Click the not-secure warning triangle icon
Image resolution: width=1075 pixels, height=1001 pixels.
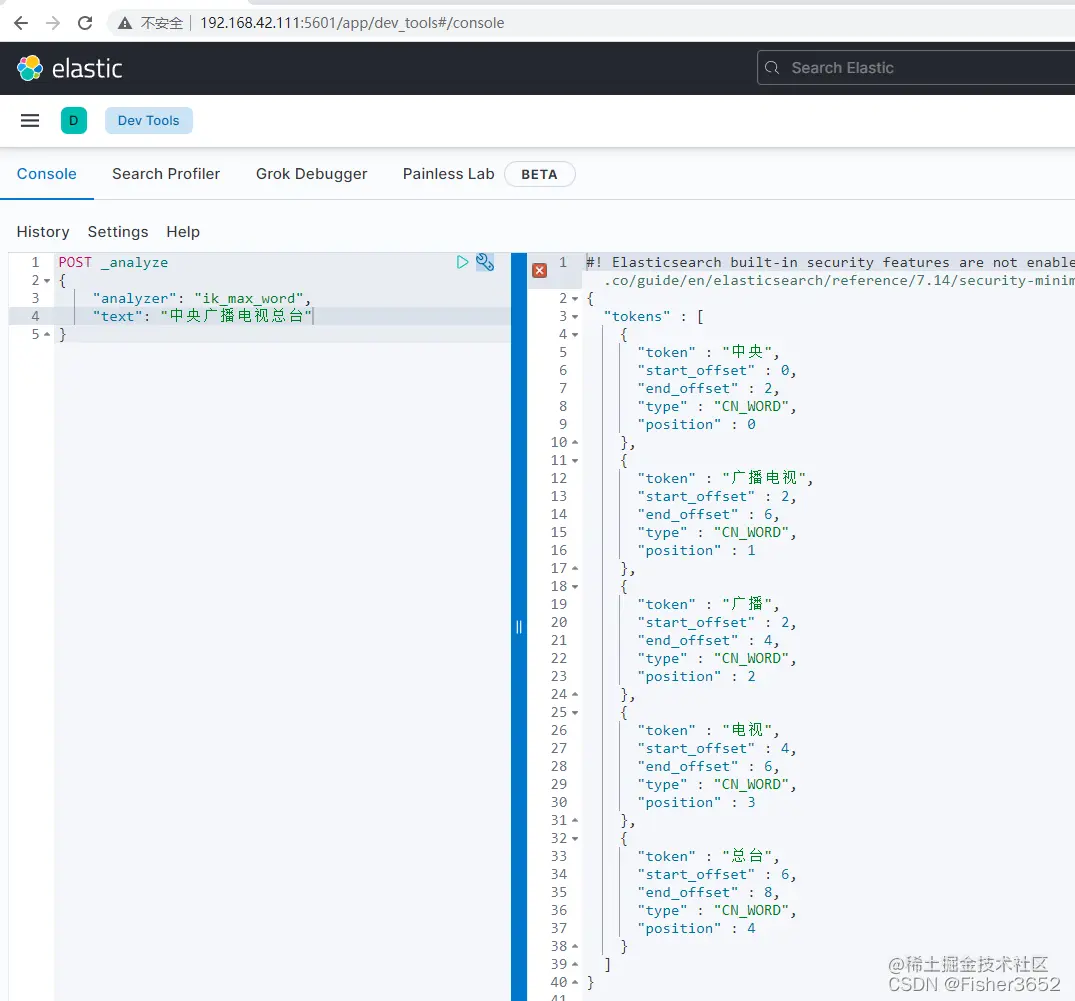(125, 23)
